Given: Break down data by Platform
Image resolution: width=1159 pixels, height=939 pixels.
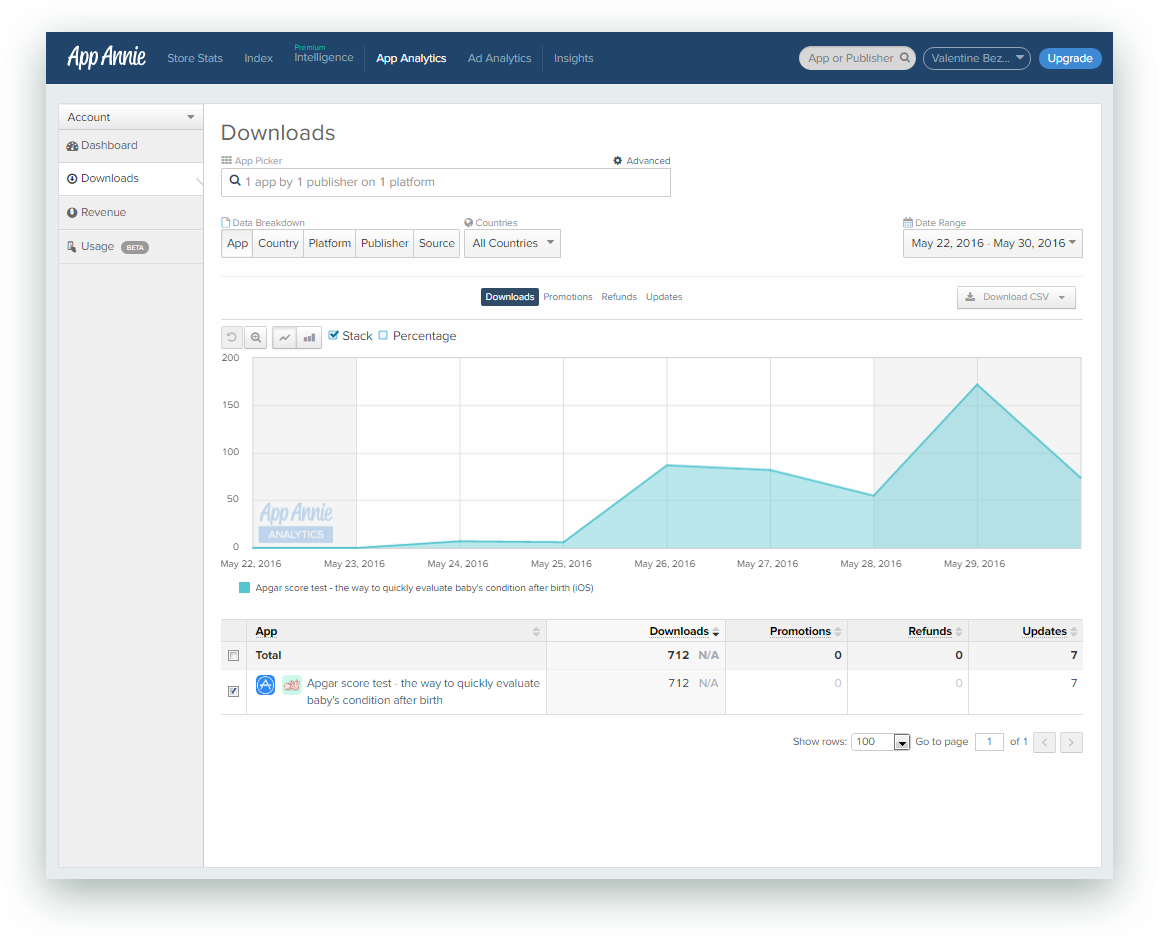Looking at the screenshot, I should pyautogui.click(x=330, y=243).
